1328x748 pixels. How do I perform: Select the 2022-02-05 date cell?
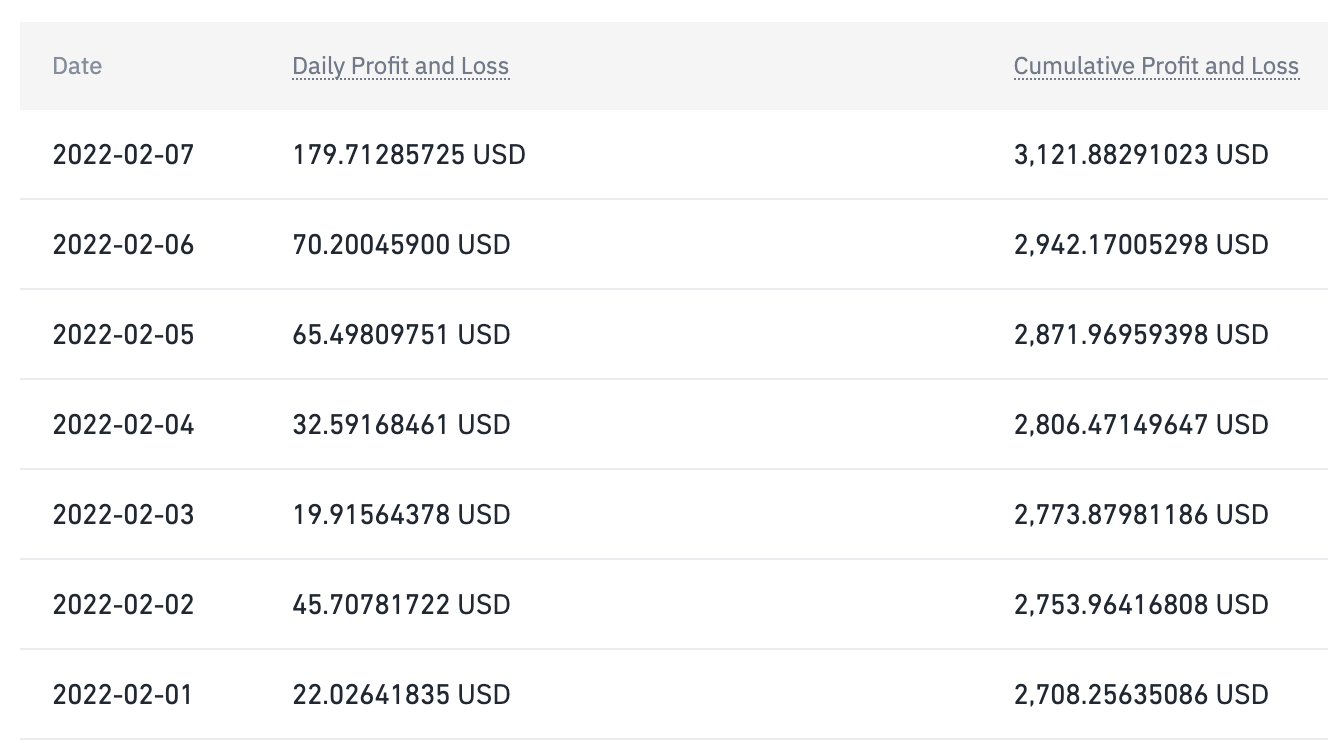tap(123, 335)
